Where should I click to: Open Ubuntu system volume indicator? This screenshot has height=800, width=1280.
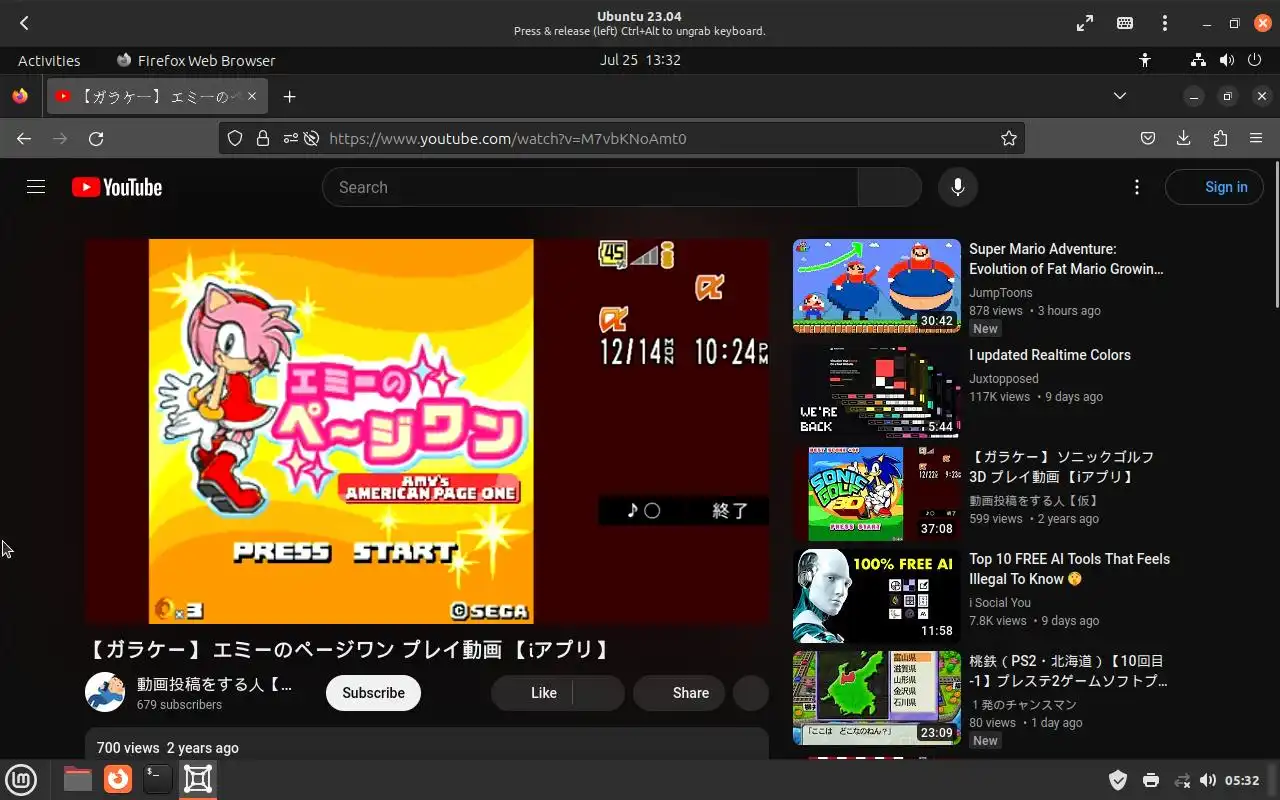(1227, 60)
